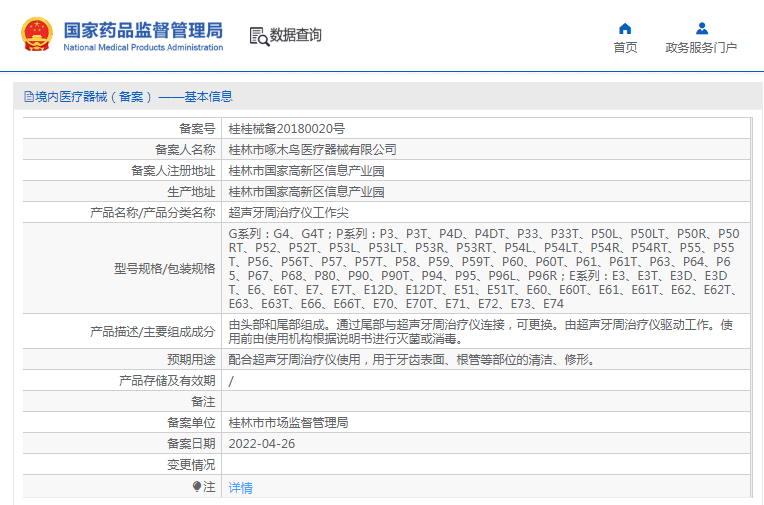The image size is (764, 505).
Task: Select filing authority 桂林市市场监督管理局
Action: [288, 423]
